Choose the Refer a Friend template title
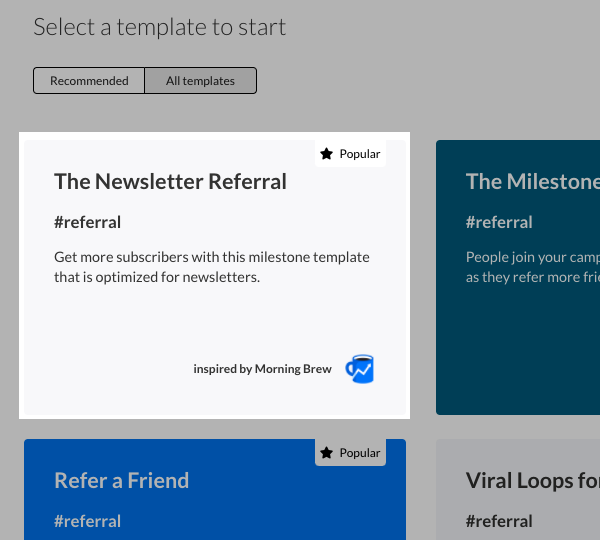Viewport: 600px width, 540px height. [121, 480]
